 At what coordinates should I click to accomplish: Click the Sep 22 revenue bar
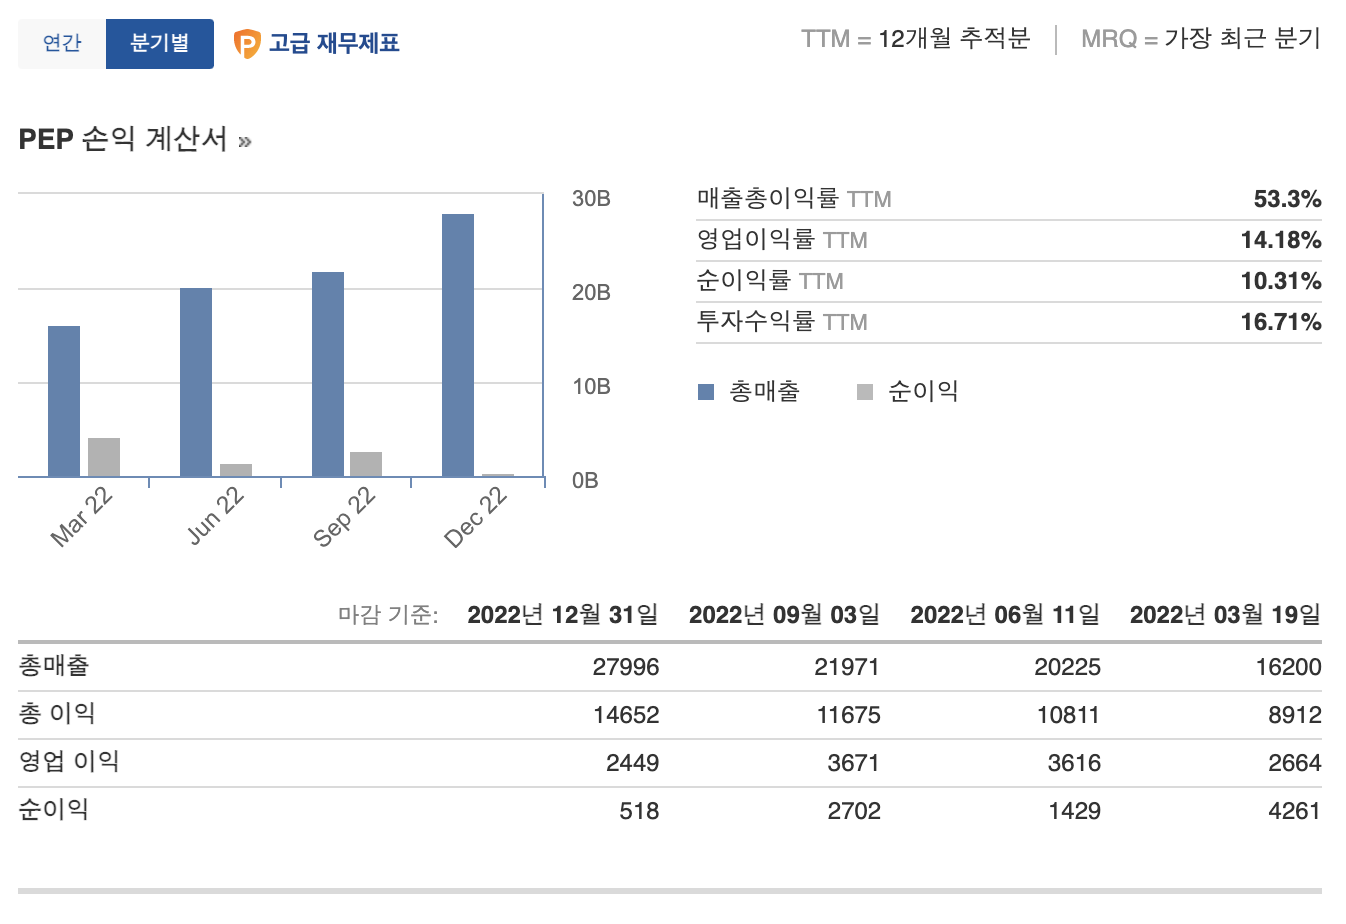[x=328, y=374]
